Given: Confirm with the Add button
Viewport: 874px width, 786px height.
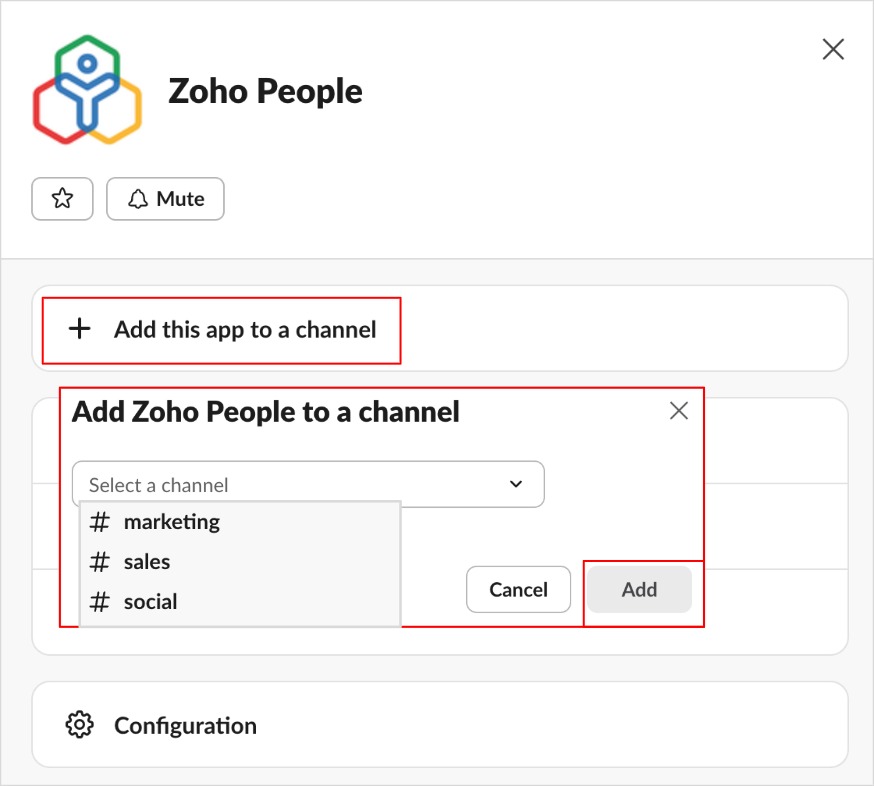Looking at the screenshot, I should point(639,590).
